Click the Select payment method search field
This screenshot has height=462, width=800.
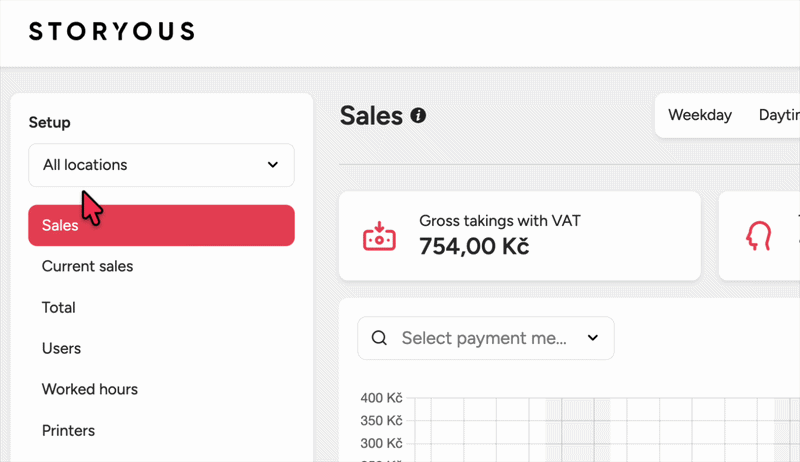(x=486, y=338)
